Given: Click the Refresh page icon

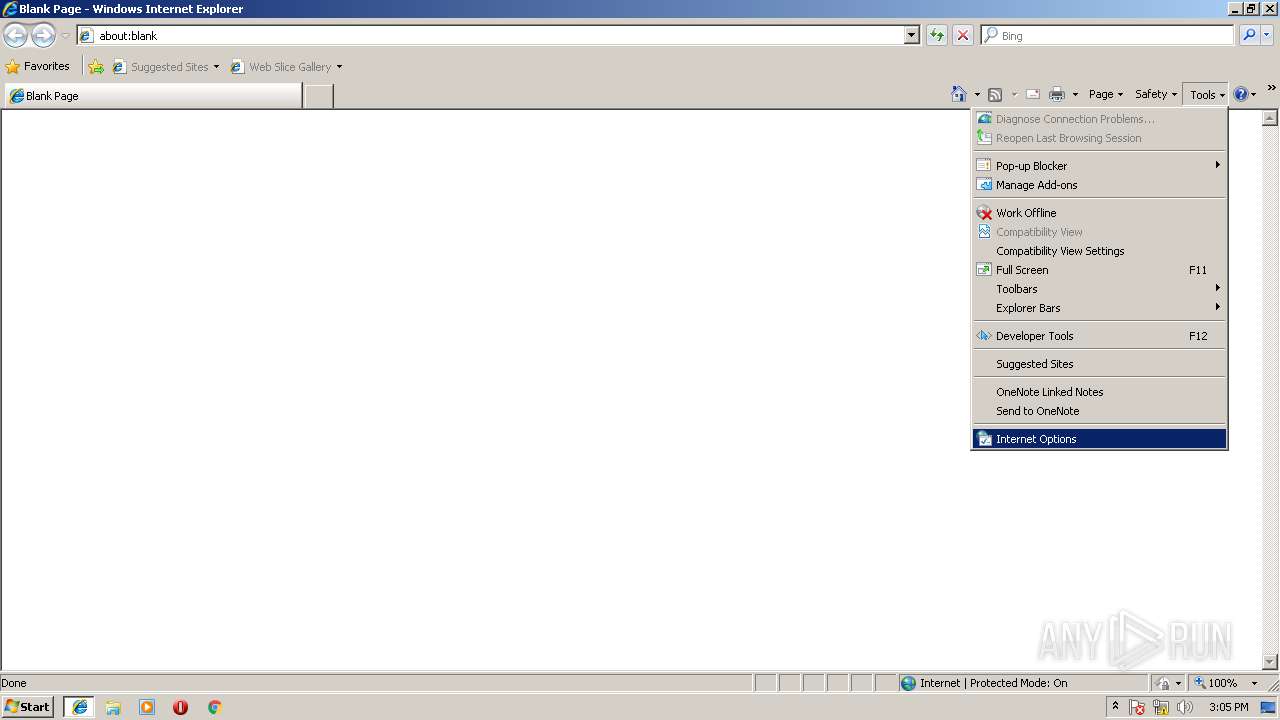Looking at the screenshot, I should point(937,35).
